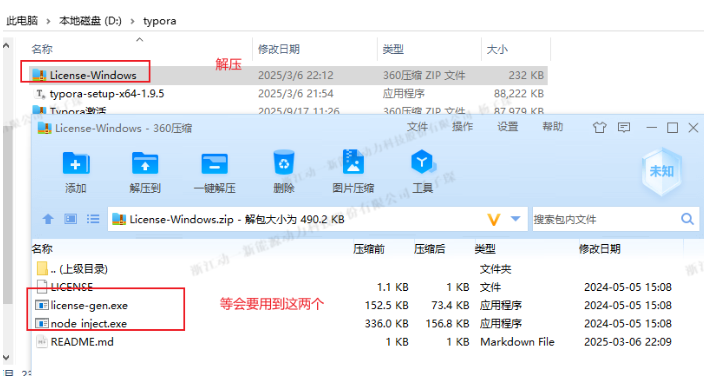Sort archive list by 修改日期 column

599,249
